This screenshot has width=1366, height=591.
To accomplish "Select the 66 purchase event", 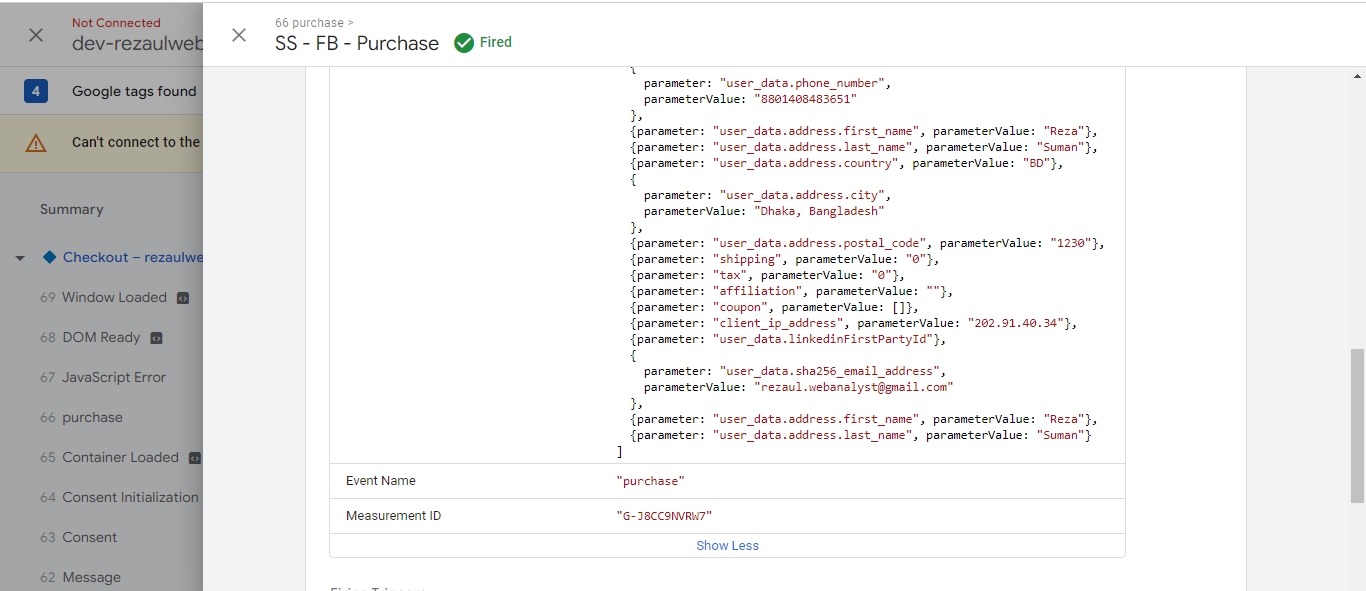I will pos(81,417).
